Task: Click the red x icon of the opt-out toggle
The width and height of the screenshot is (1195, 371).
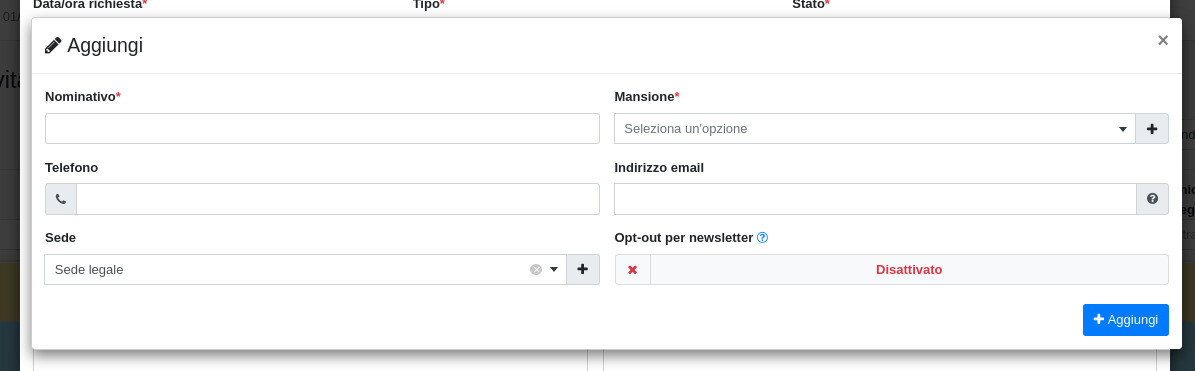Action: click(633, 270)
